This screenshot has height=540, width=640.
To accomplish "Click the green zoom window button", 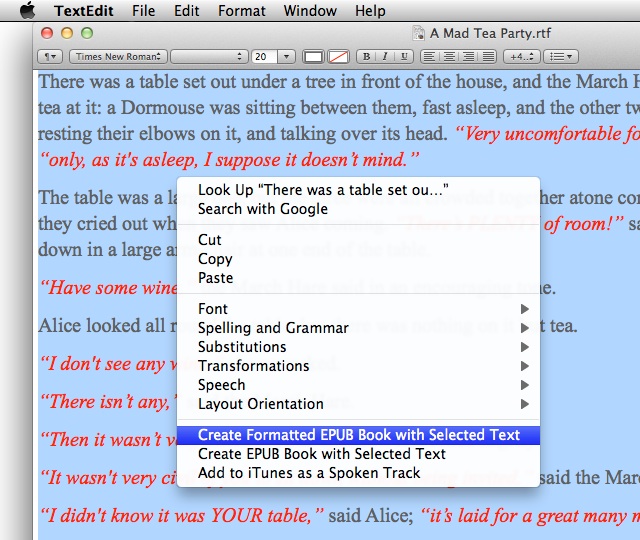I will [x=87, y=33].
